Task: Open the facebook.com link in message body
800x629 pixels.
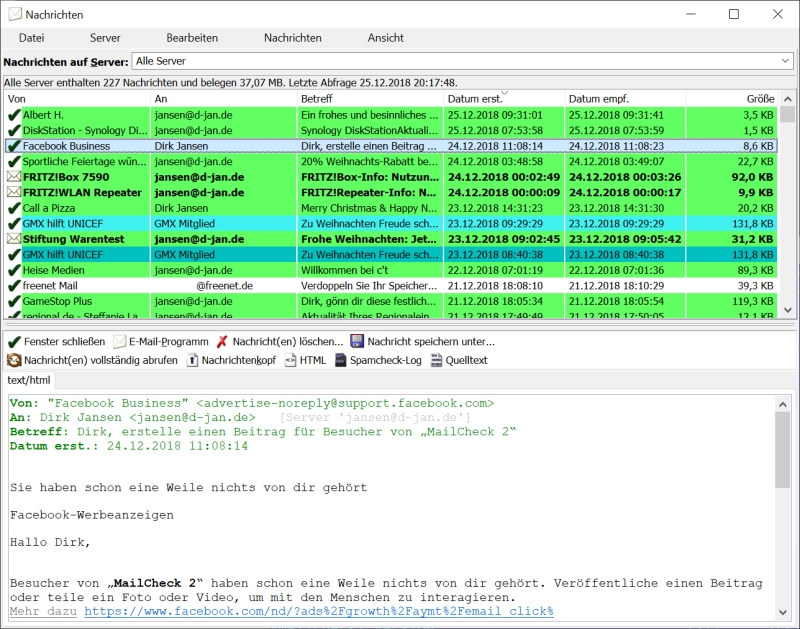Action: [318, 611]
